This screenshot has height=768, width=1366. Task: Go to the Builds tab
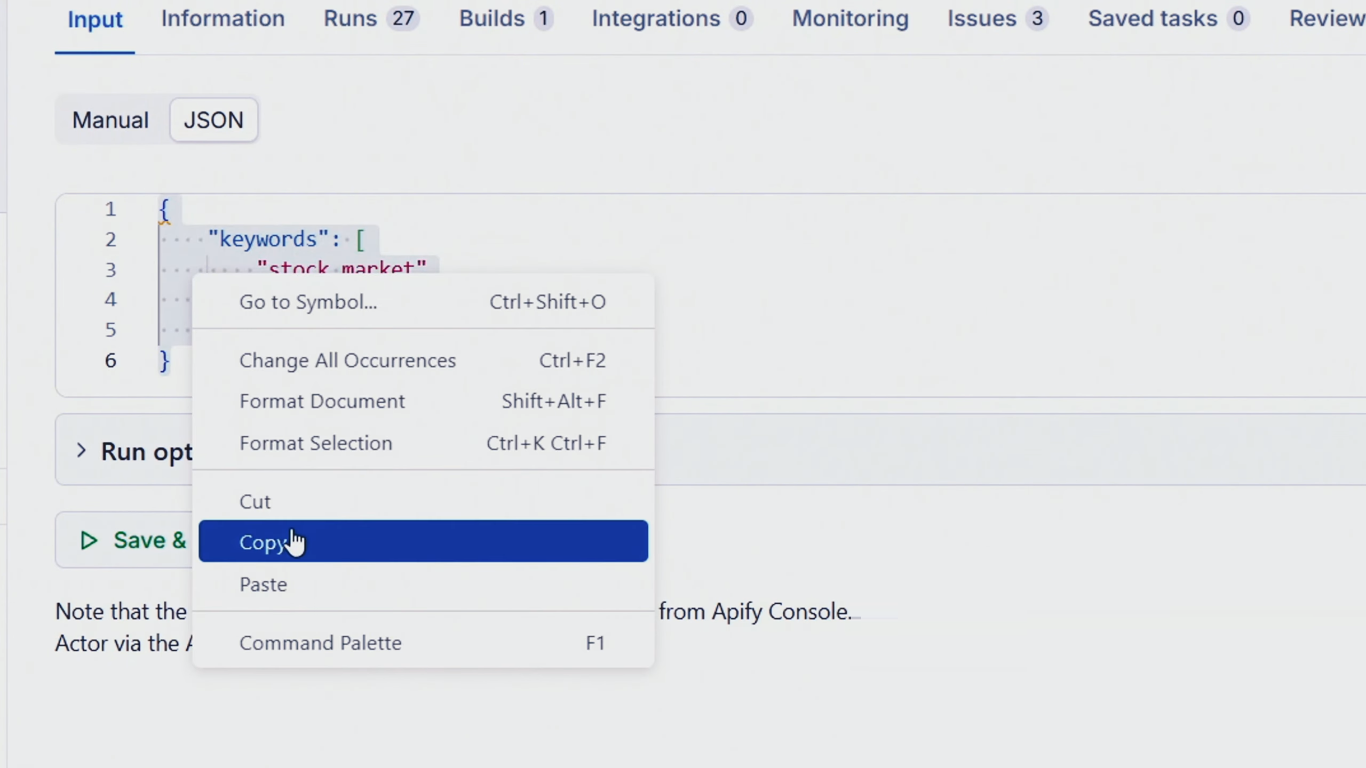click(x=505, y=19)
